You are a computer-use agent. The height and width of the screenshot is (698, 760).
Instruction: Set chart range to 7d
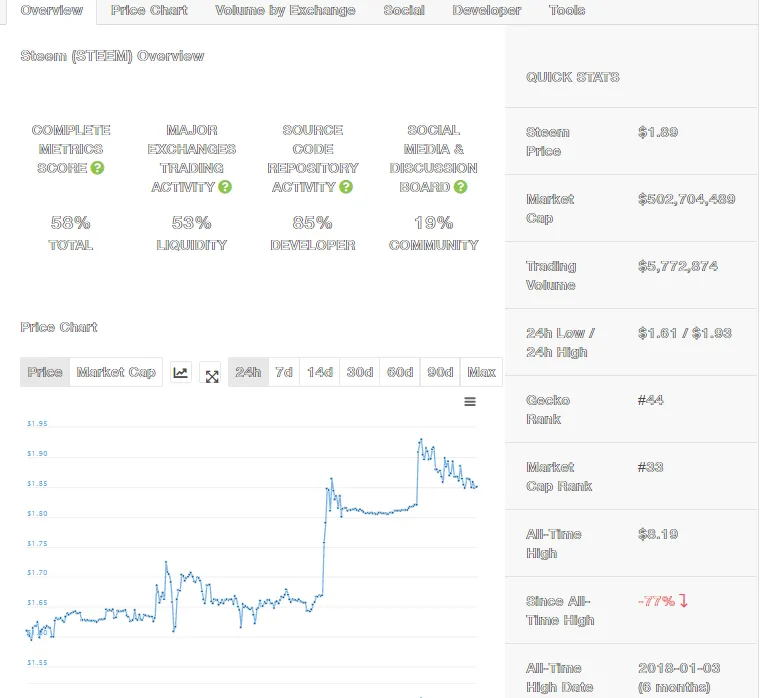[x=284, y=372]
